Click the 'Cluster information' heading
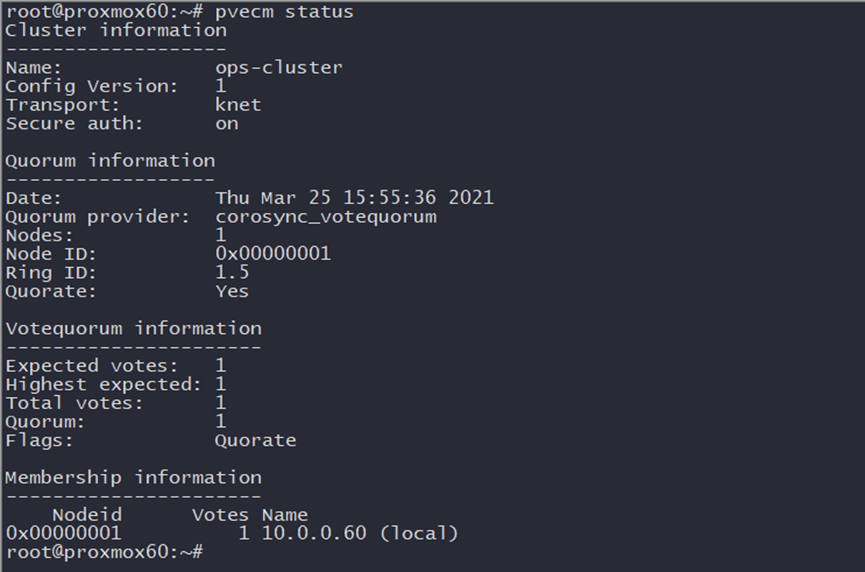865x572 pixels. pos(116,30)
